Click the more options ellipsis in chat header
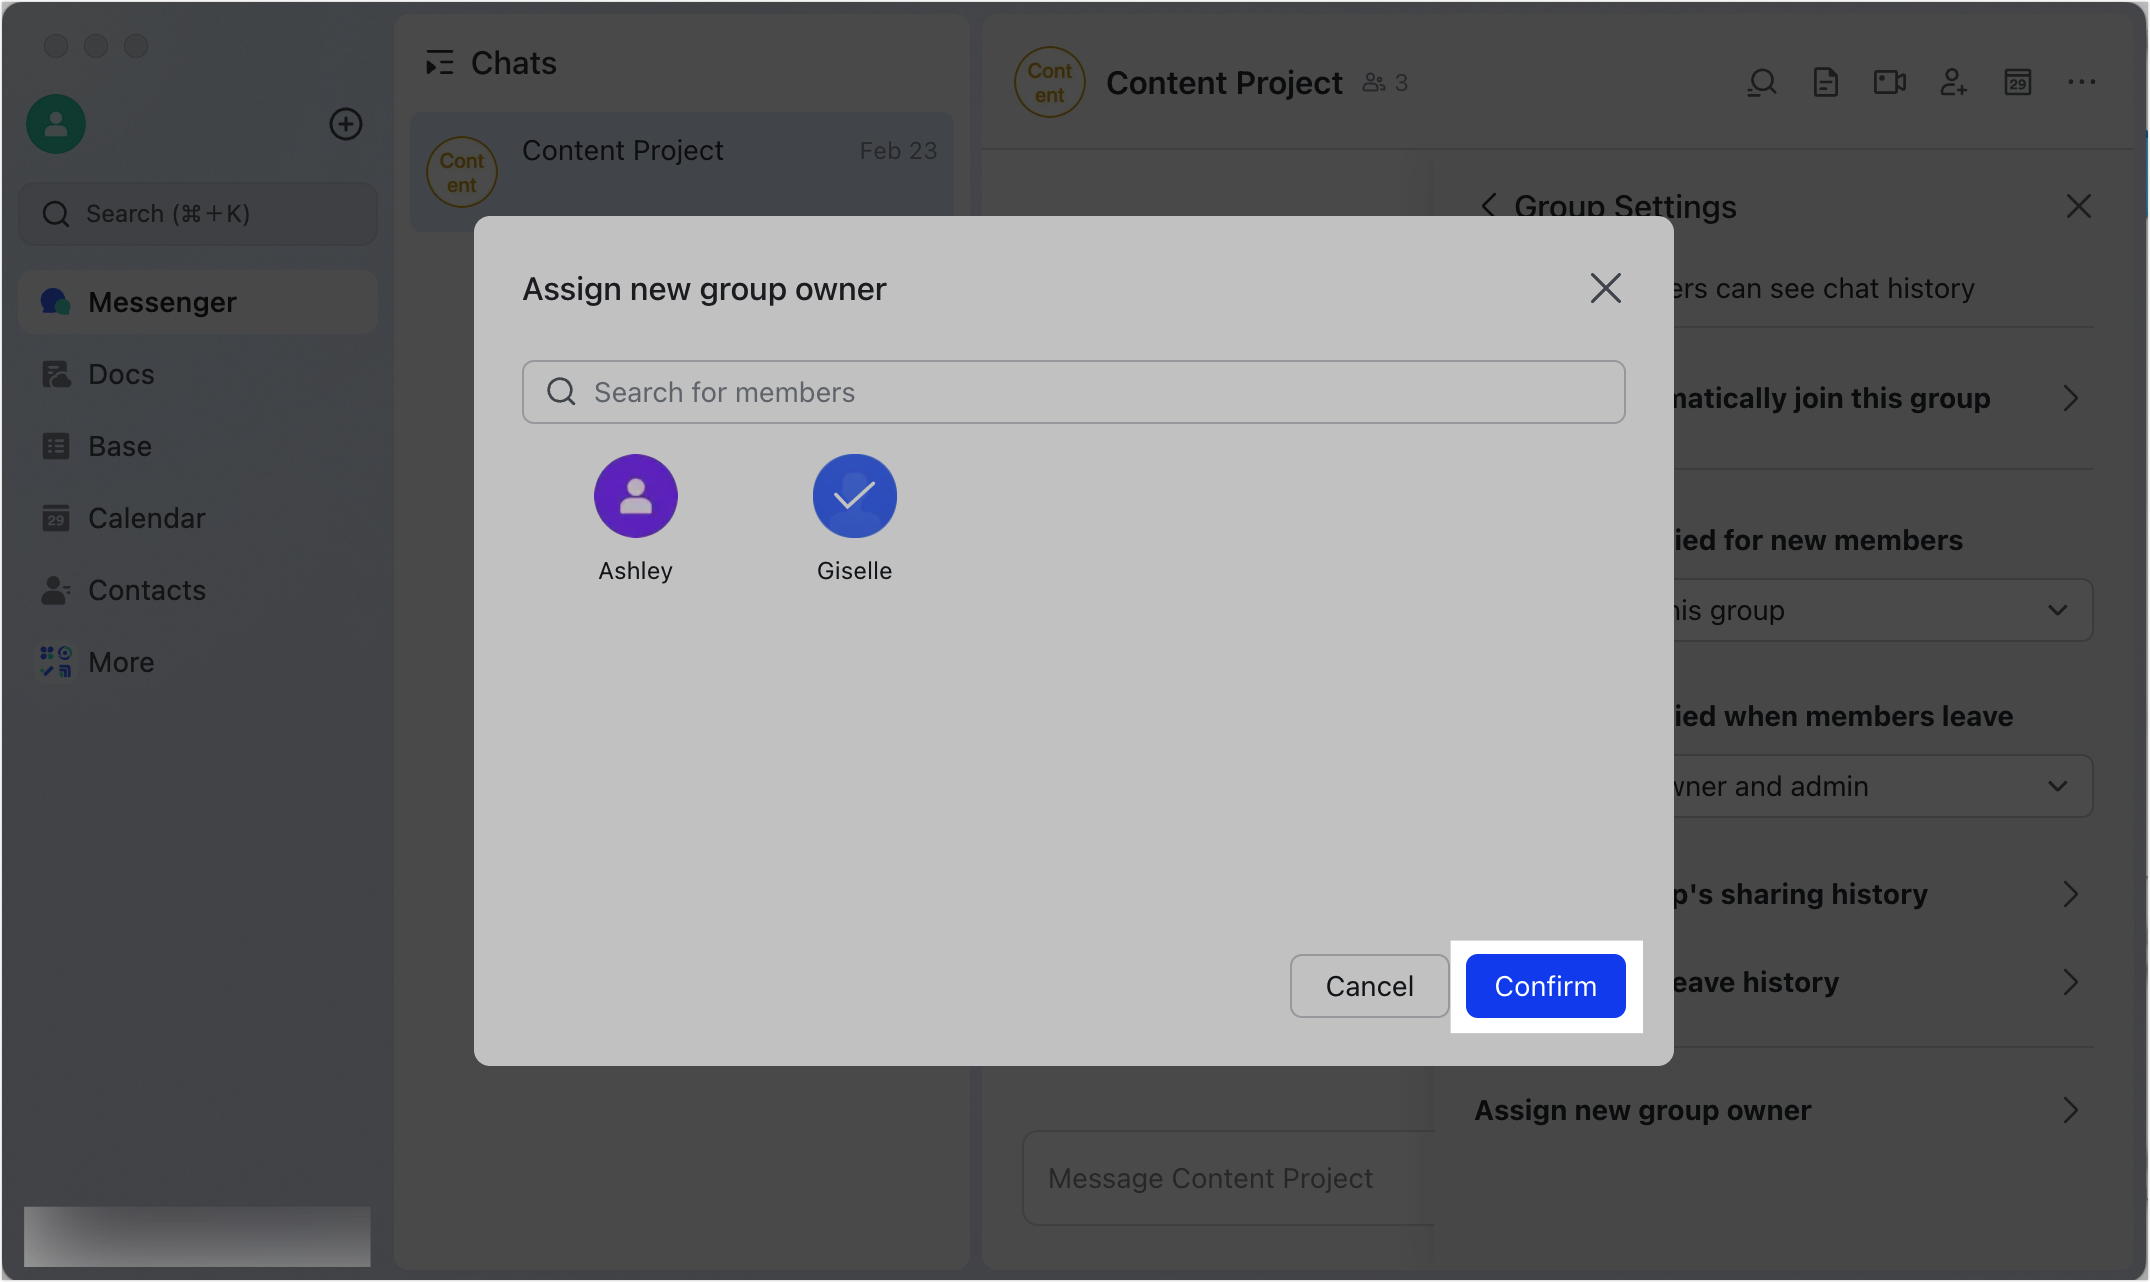 [x=2082, y=82]
